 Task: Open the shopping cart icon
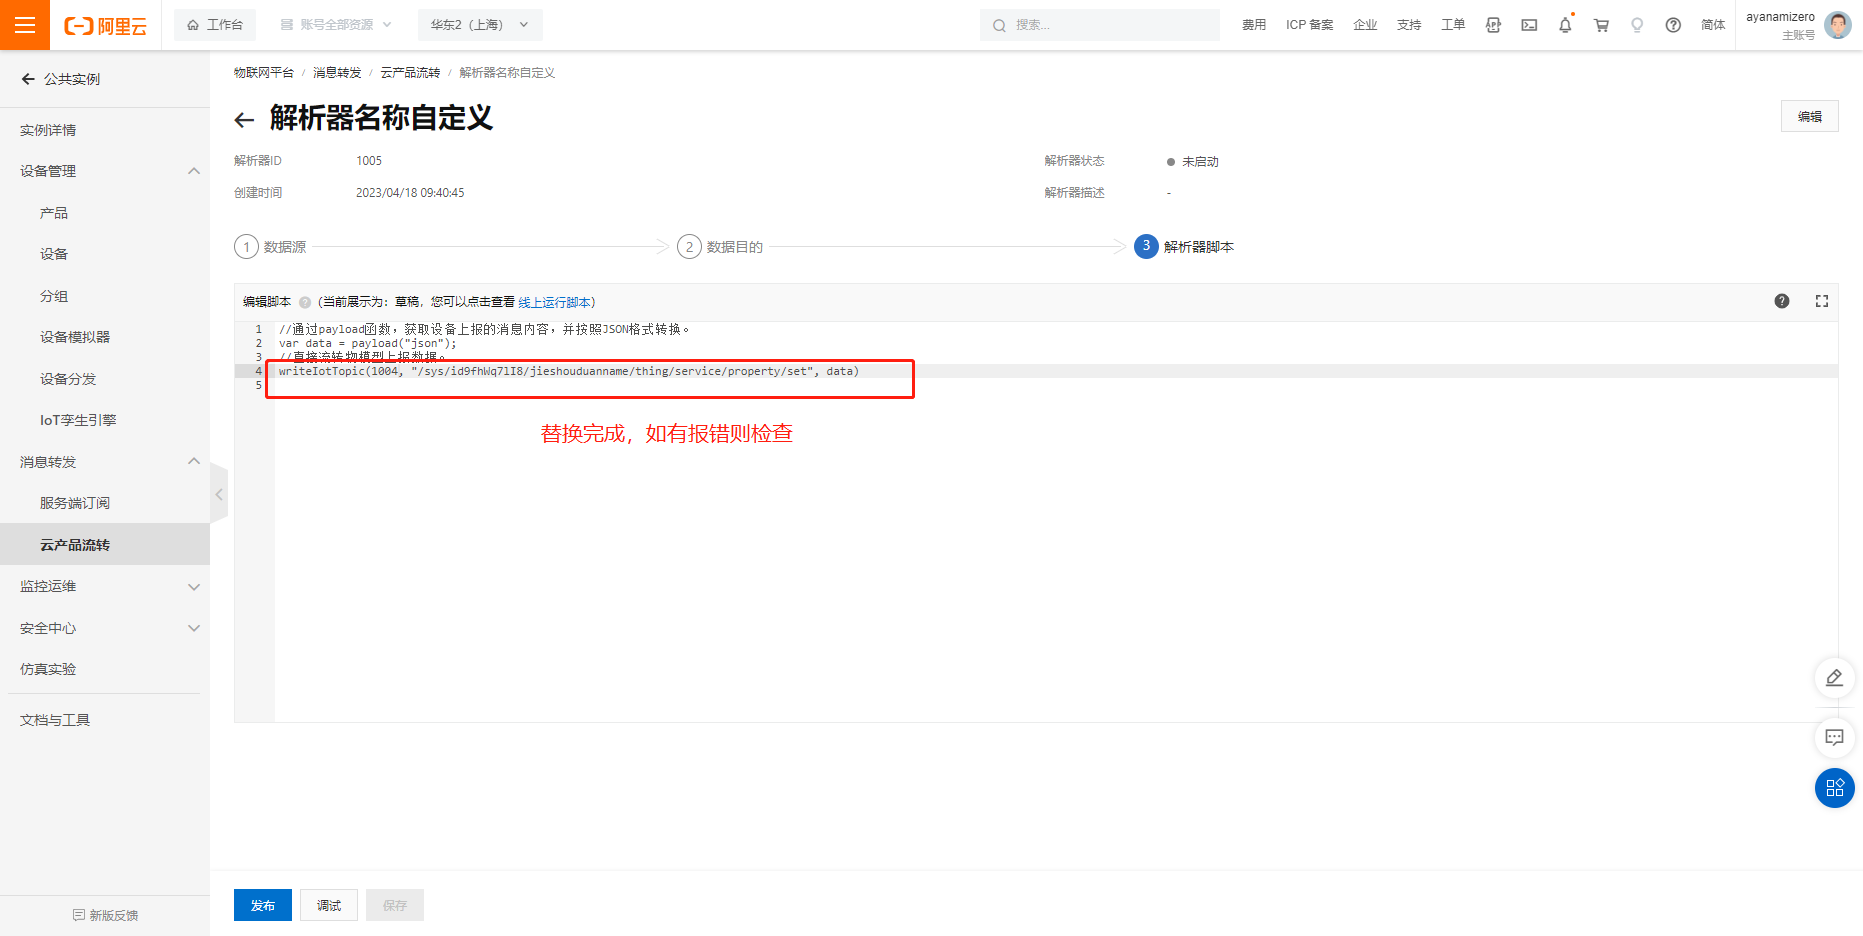(1601, 25)
